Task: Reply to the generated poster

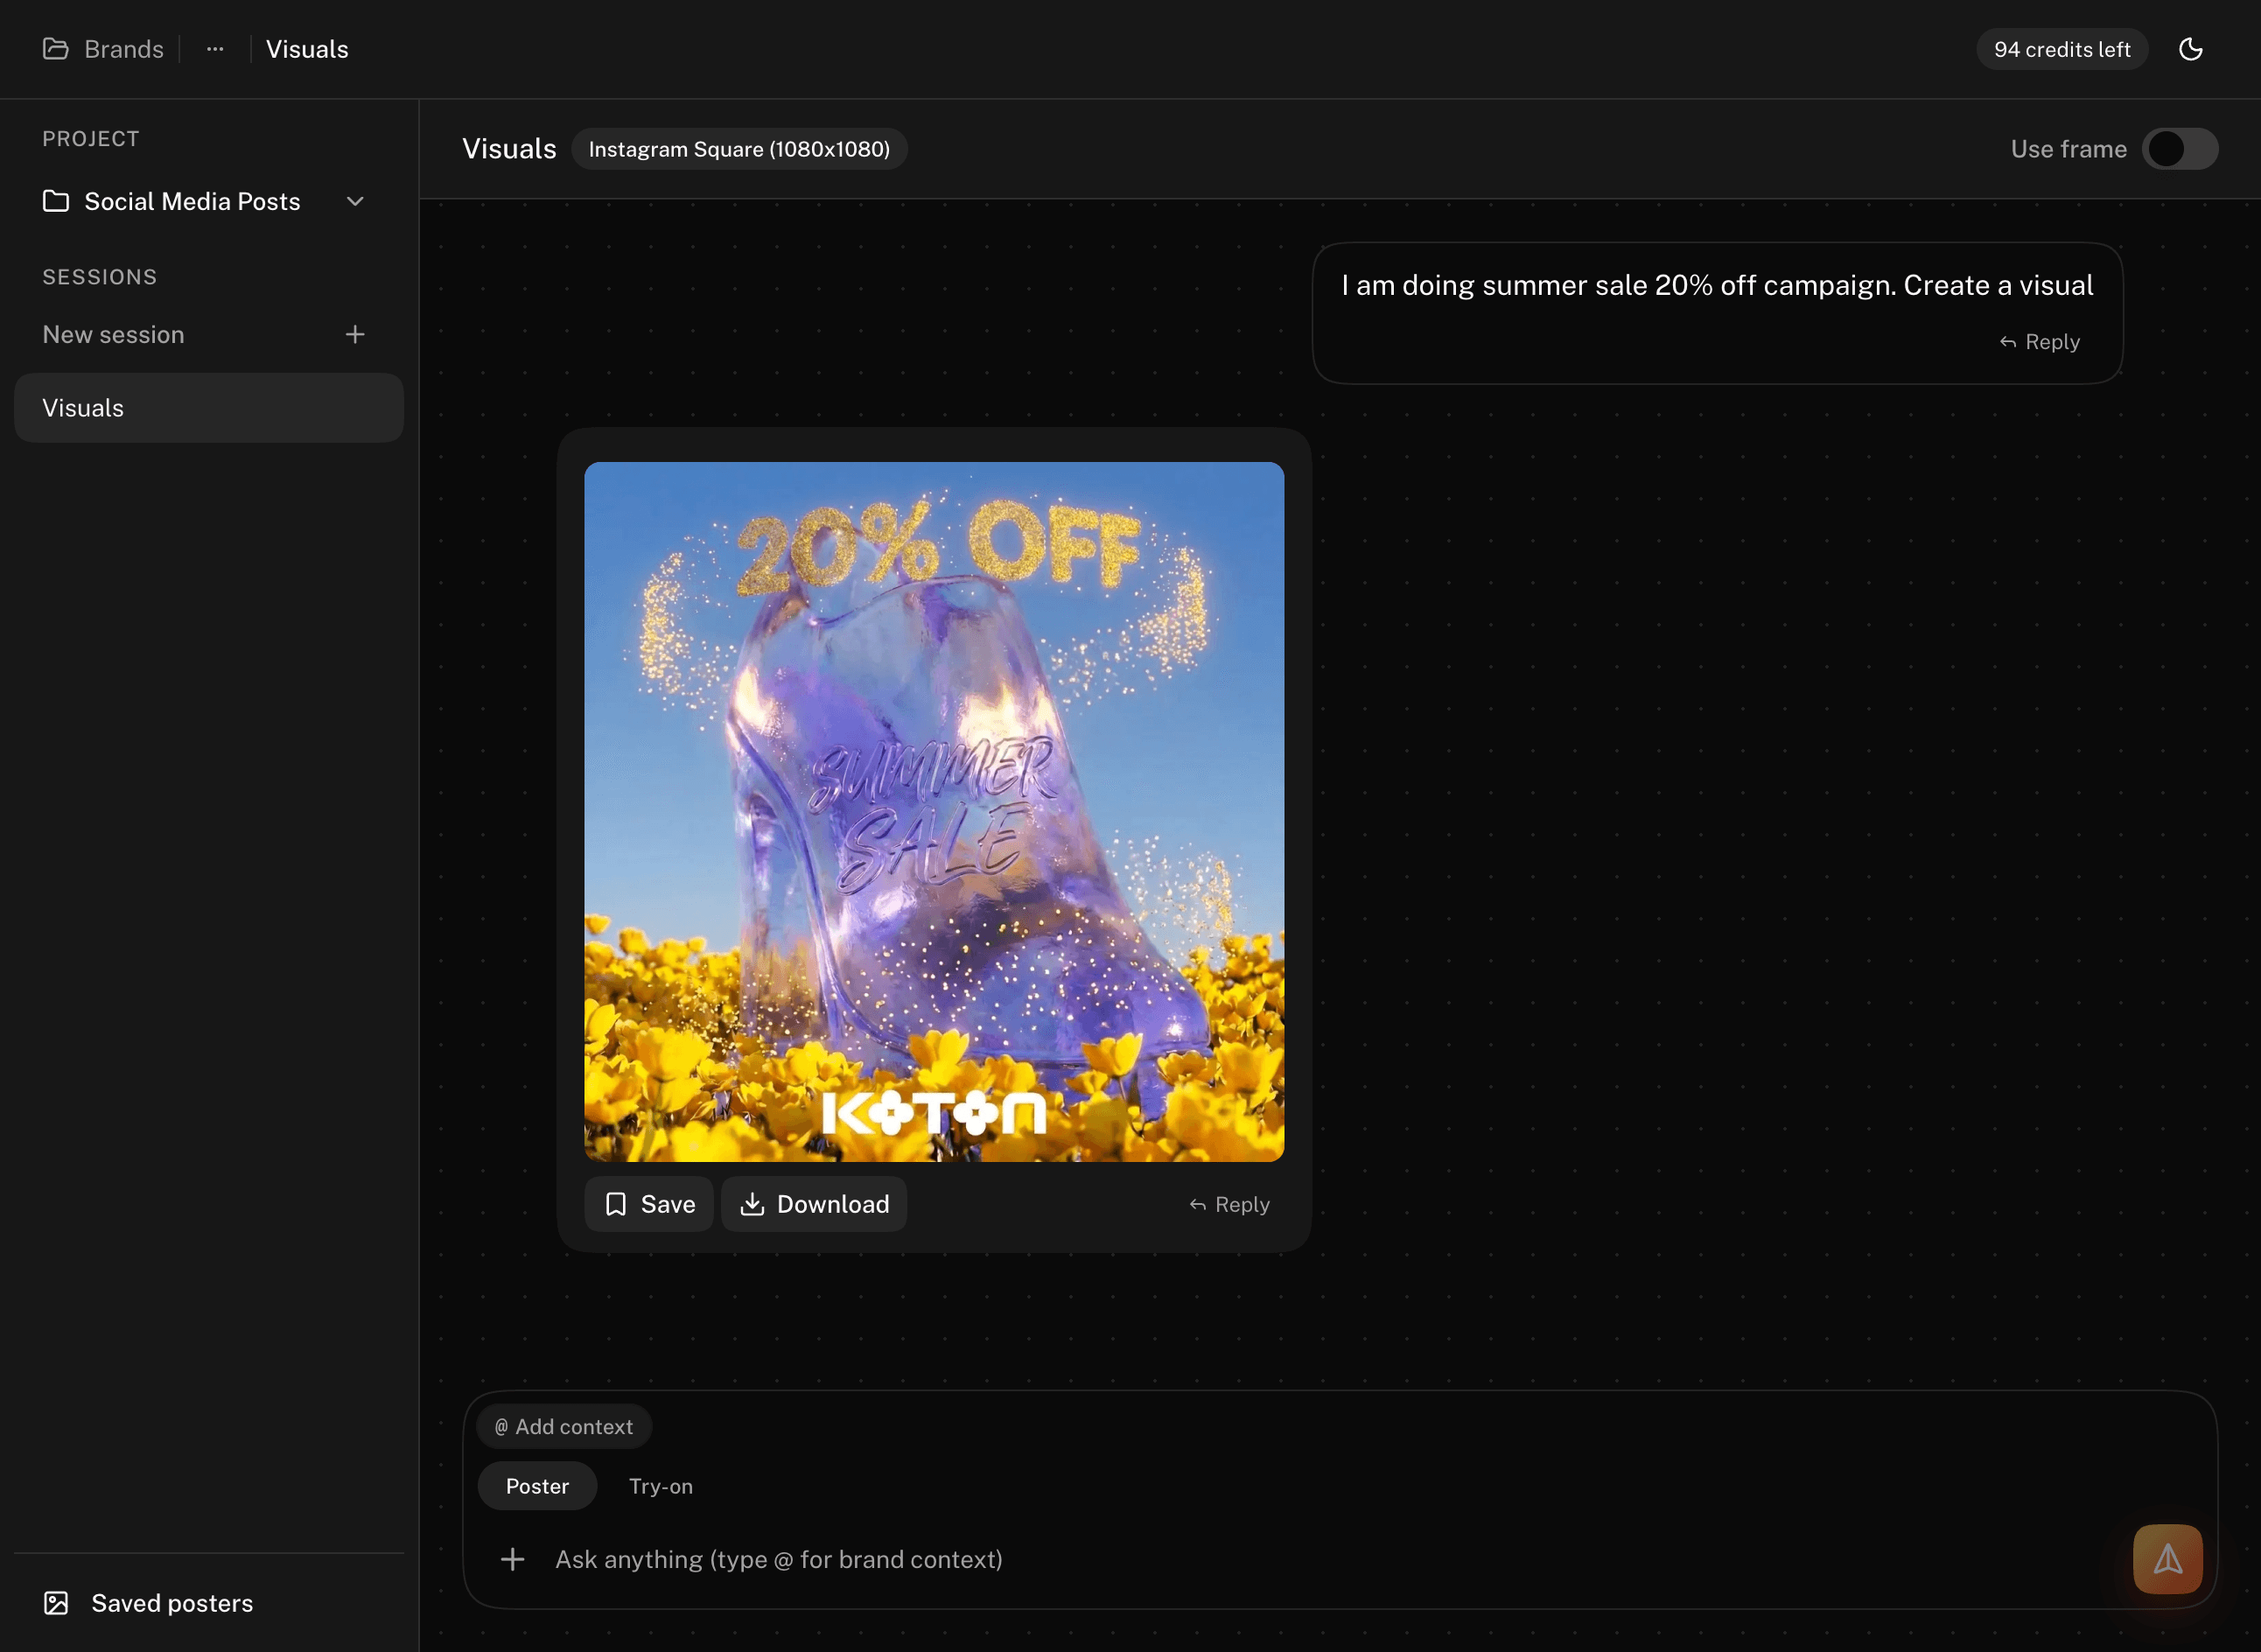Action: (x=1229, y=1205)
